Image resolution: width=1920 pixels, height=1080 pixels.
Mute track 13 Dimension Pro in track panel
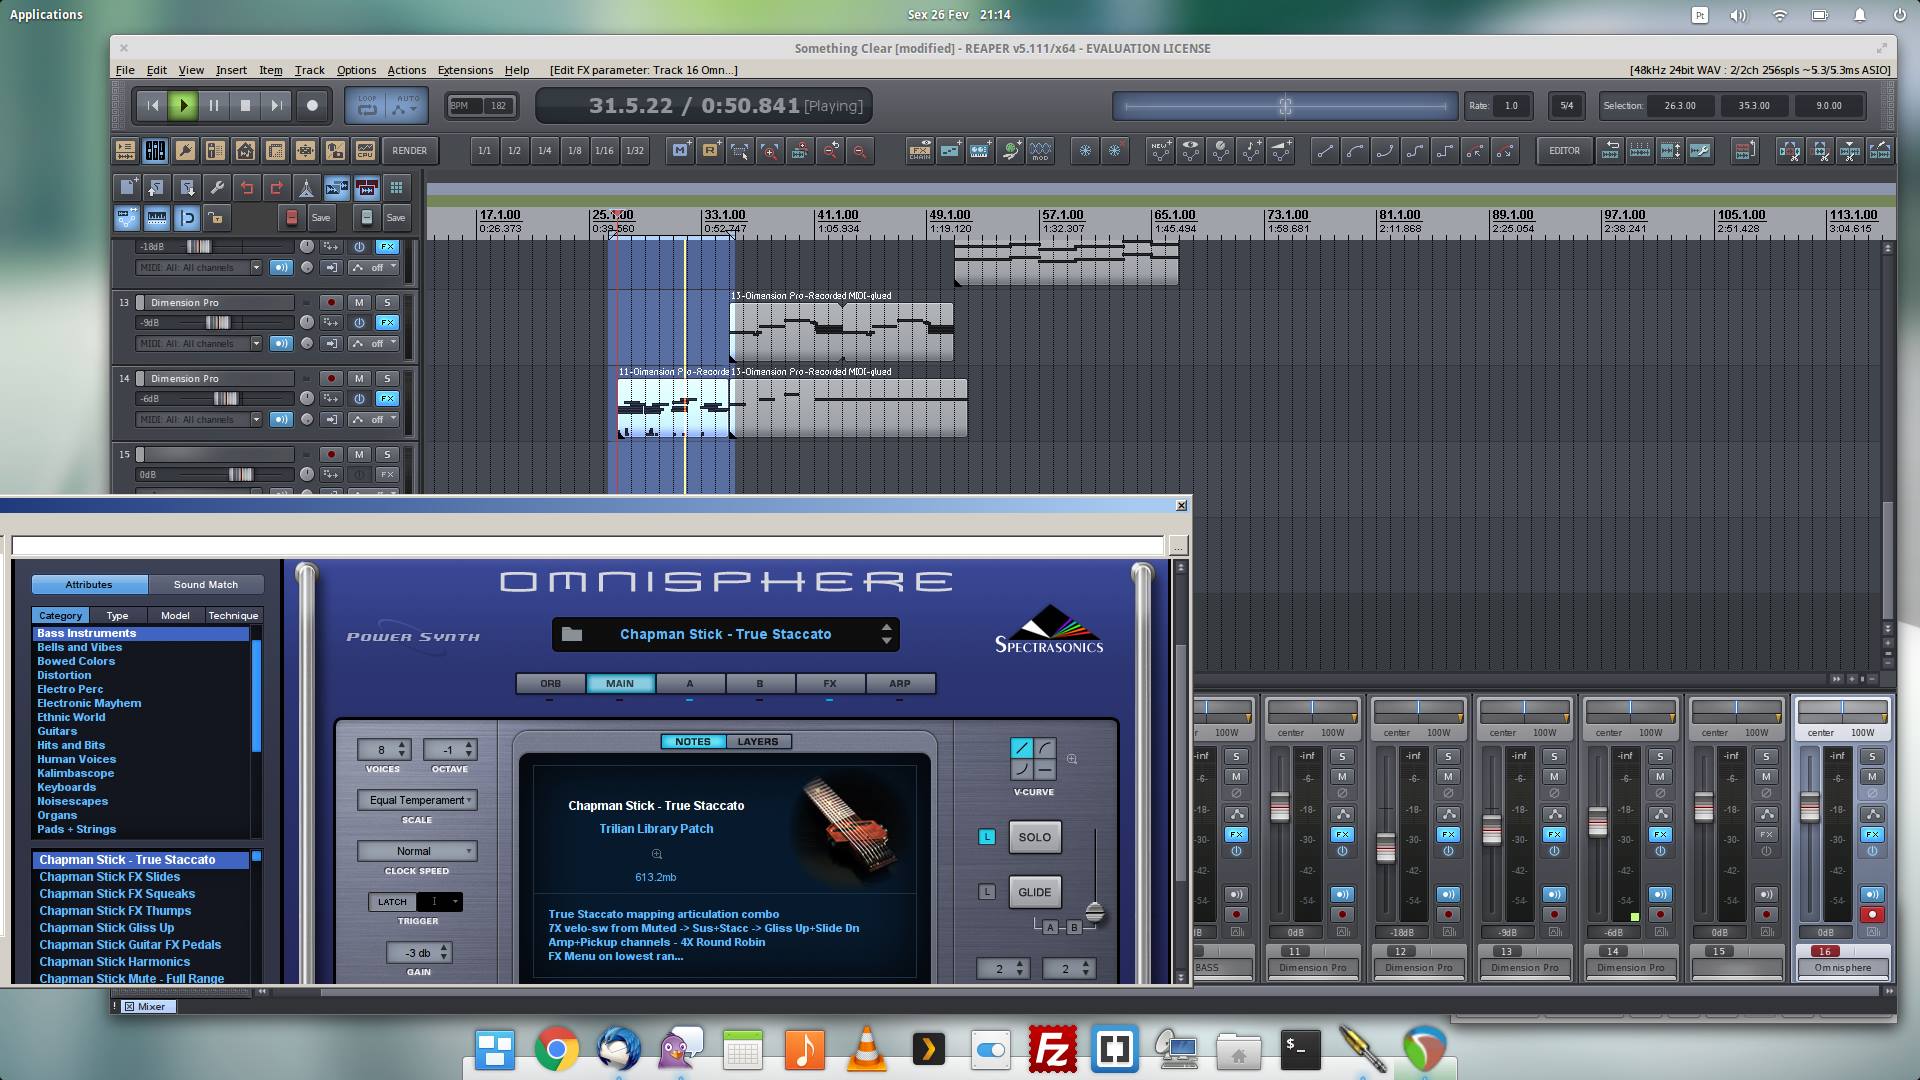tap(359, 302)
